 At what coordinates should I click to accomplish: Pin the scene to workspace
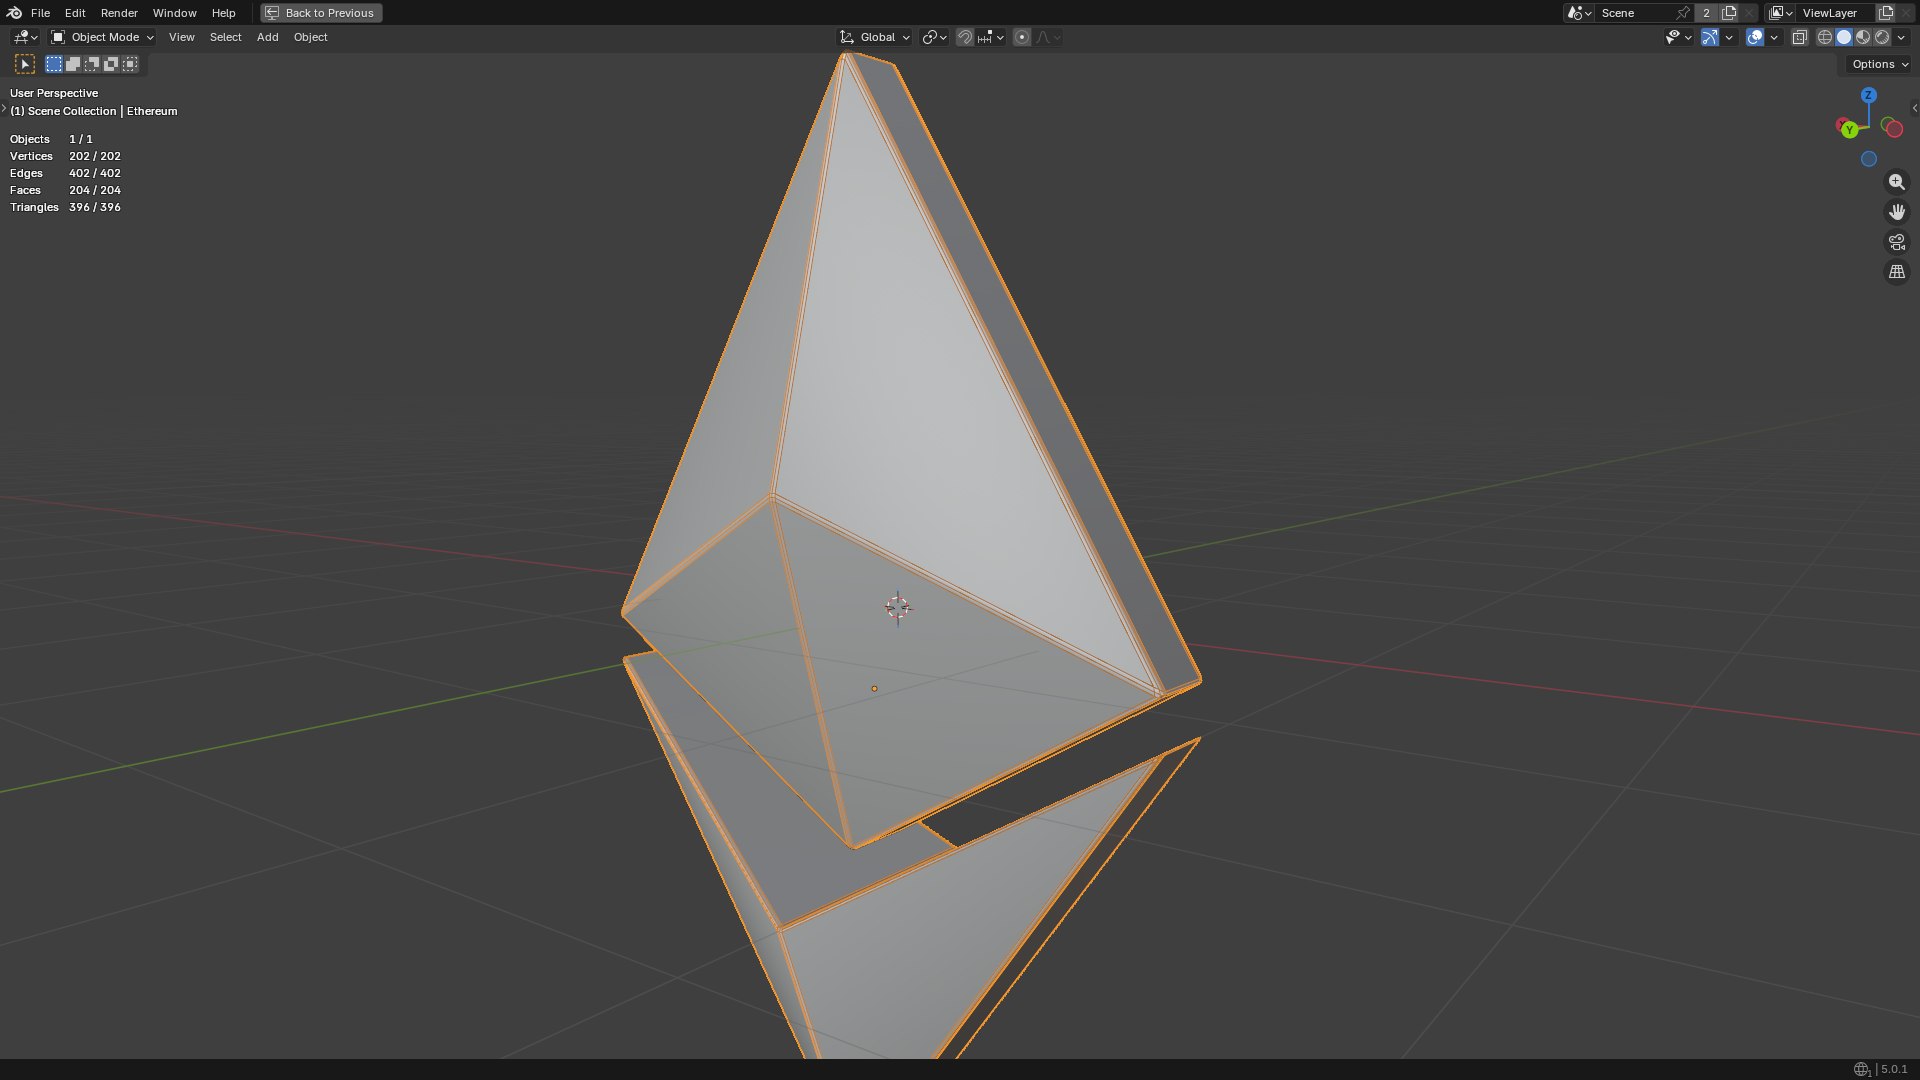pyautogui.click(x=1683, y=13)
